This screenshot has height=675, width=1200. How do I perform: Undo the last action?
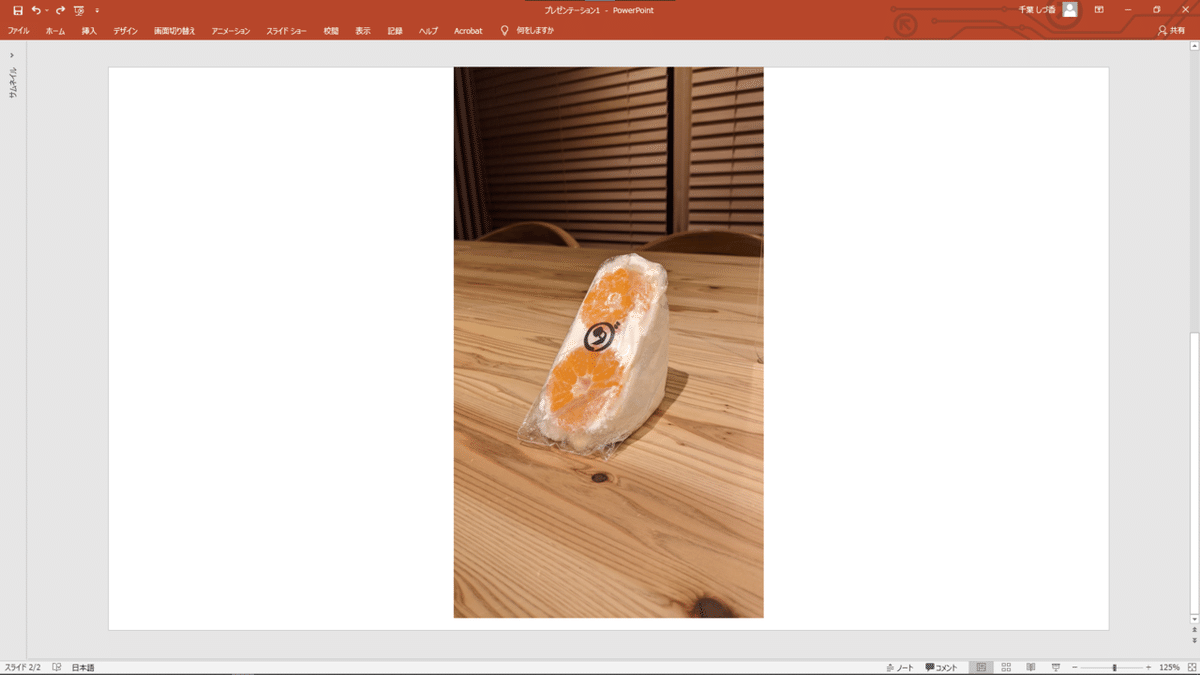tap(36, 10)
